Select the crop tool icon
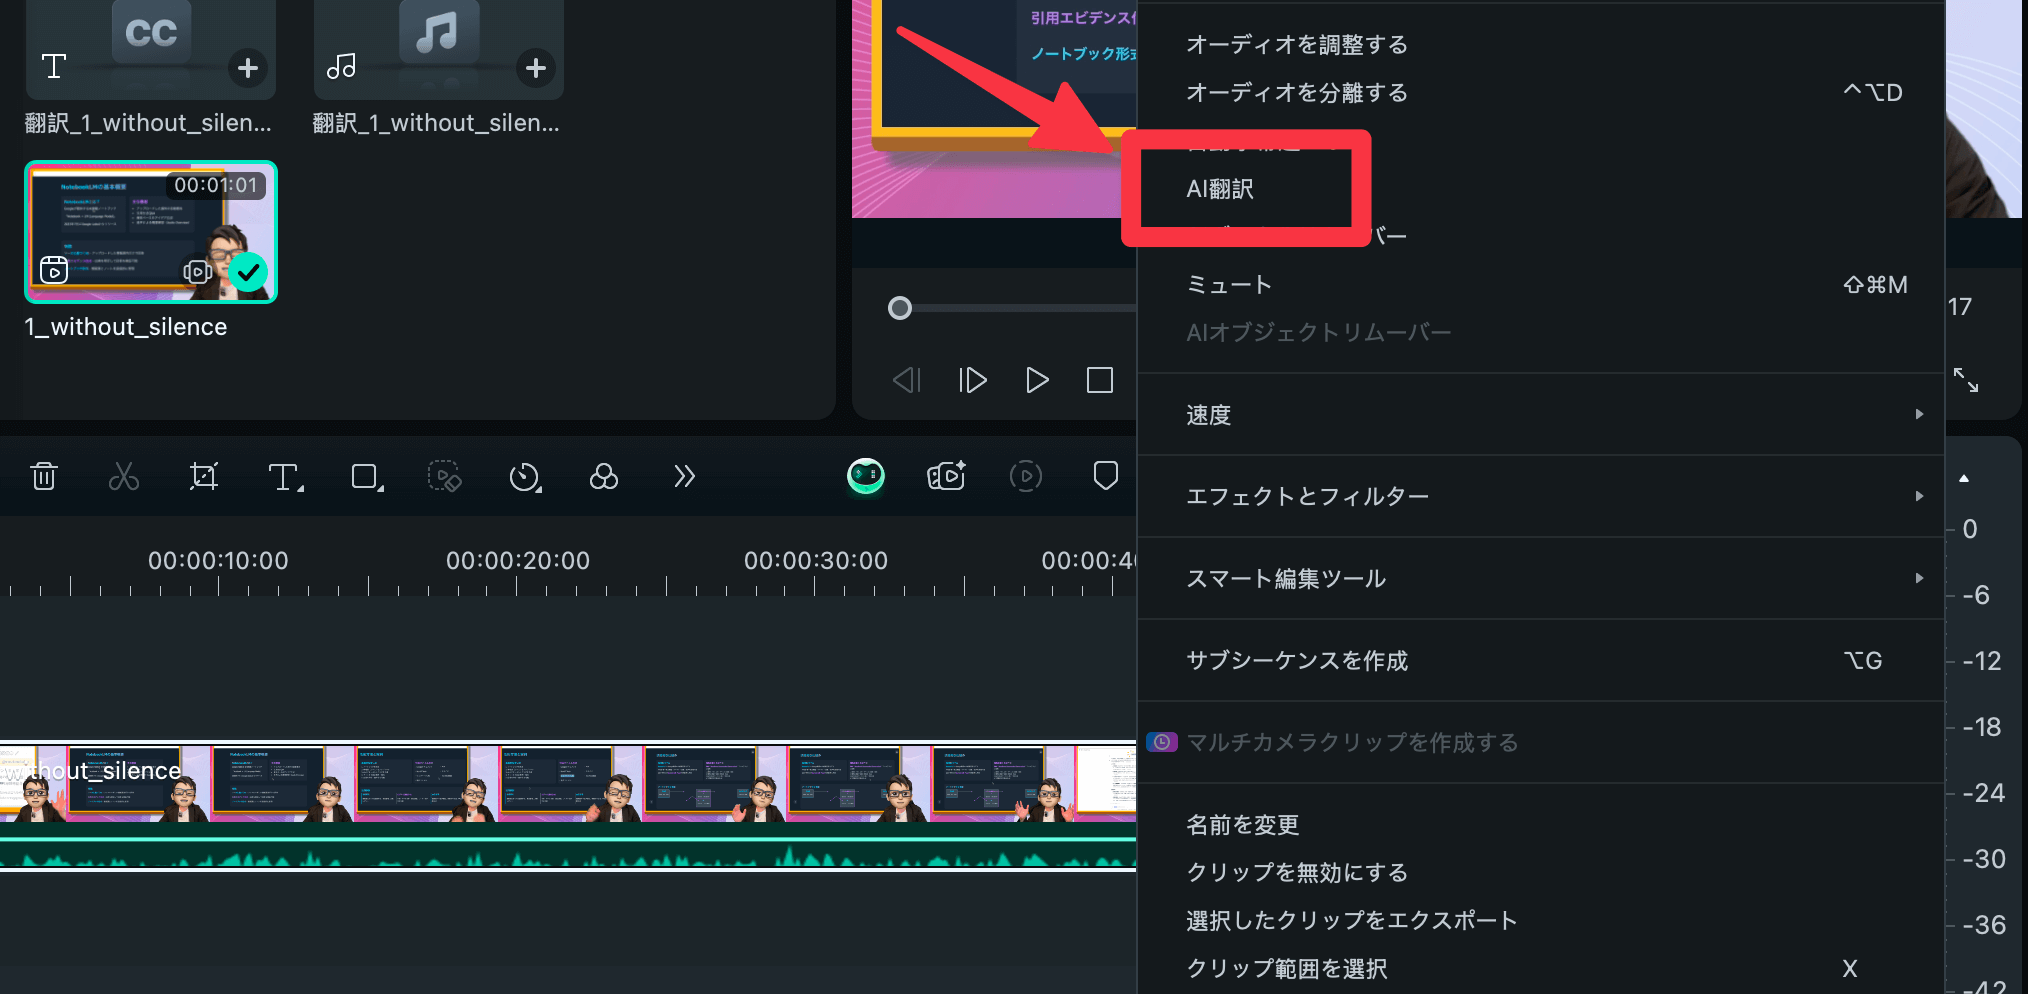The width and height of the screenshot is (2028, 994). click(204, 476)
